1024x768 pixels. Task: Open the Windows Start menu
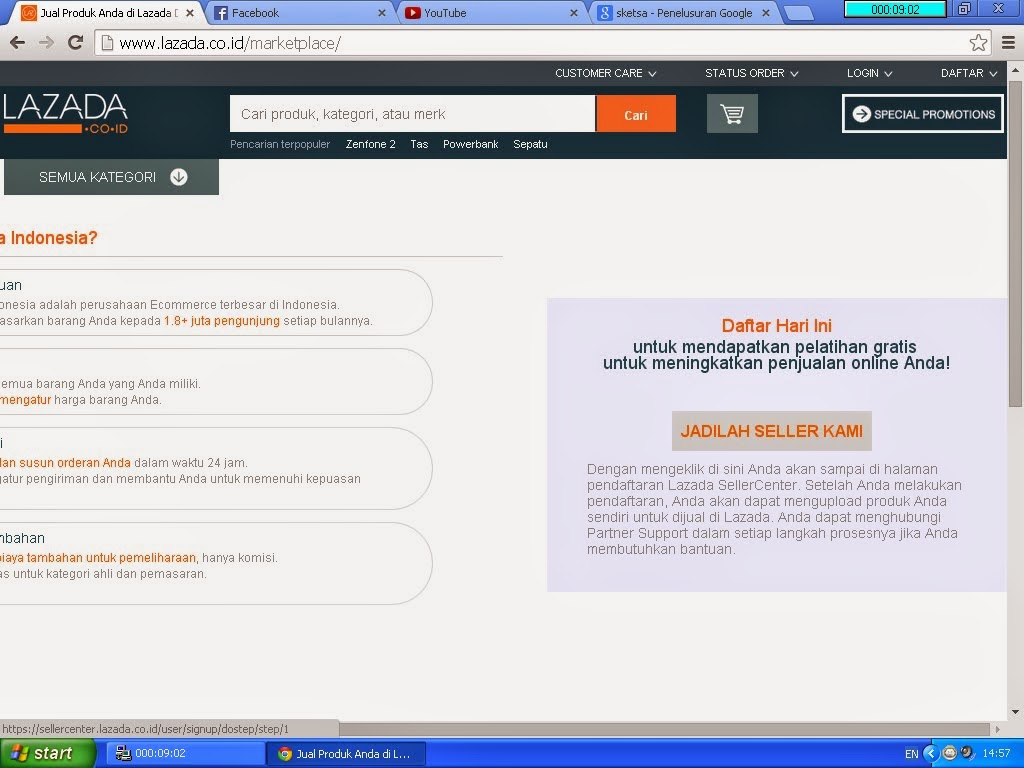[x=47, y=753]
